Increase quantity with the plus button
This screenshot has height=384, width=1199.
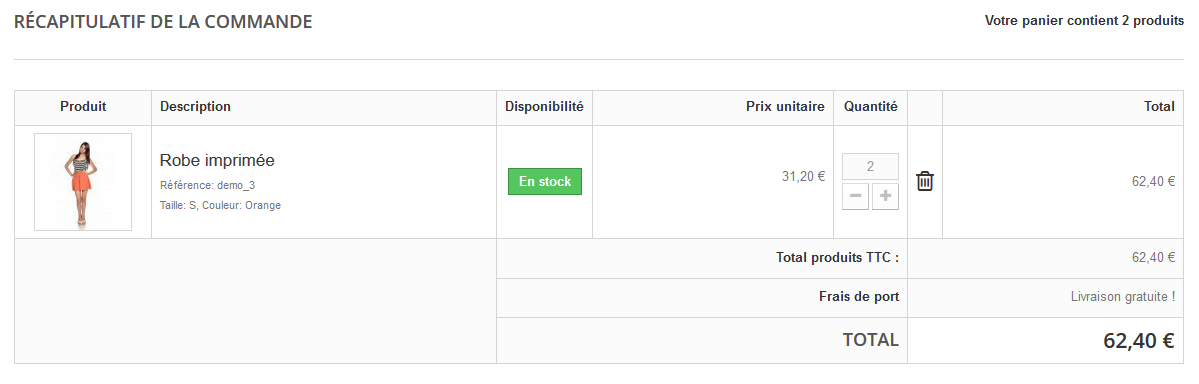885,196
